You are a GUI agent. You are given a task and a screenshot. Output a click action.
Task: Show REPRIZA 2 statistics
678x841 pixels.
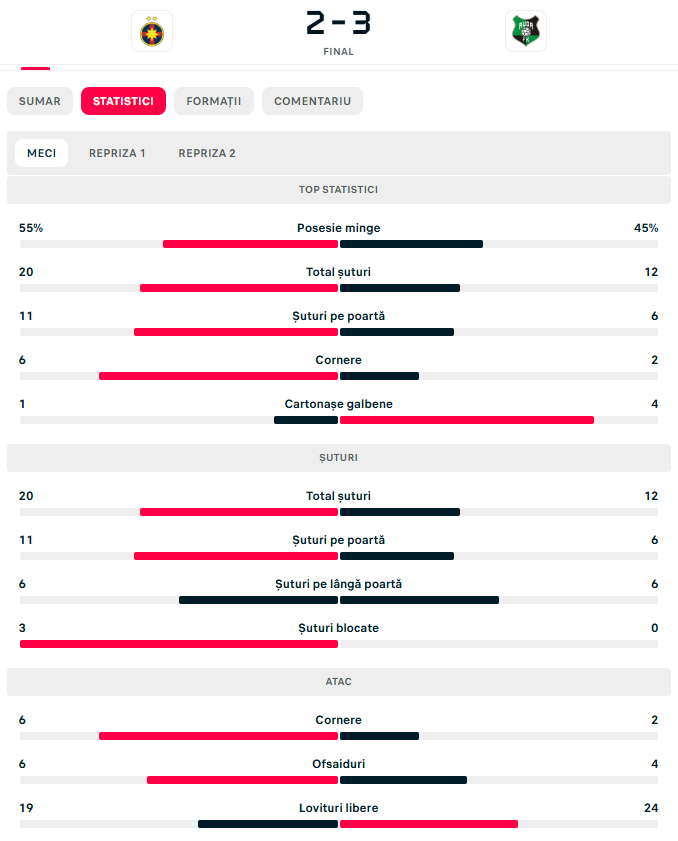click(207, 153)
